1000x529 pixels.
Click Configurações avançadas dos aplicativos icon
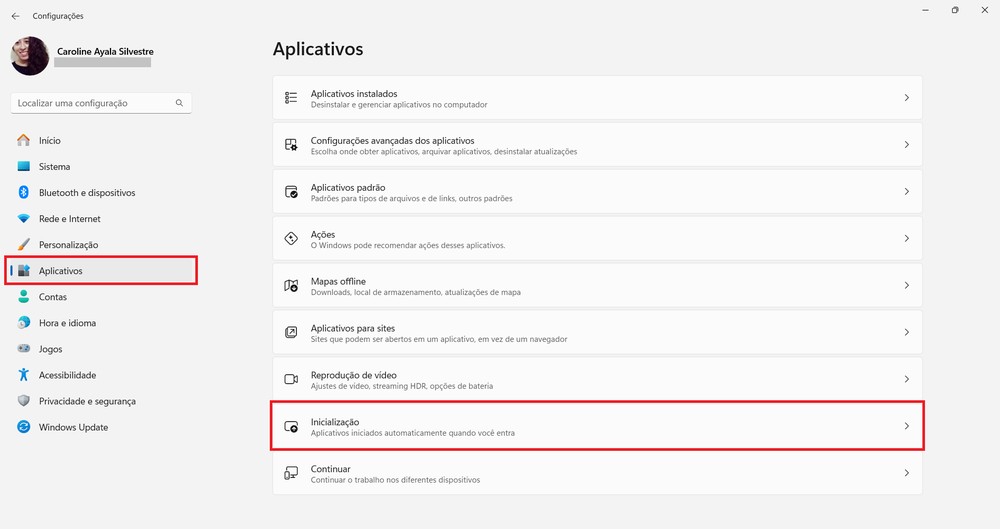coord(291,145)
